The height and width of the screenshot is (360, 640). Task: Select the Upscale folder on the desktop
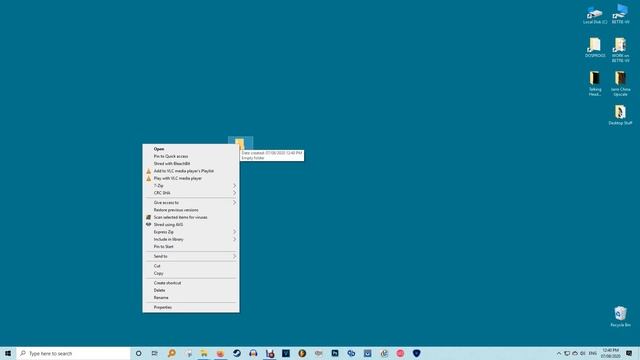620,83
